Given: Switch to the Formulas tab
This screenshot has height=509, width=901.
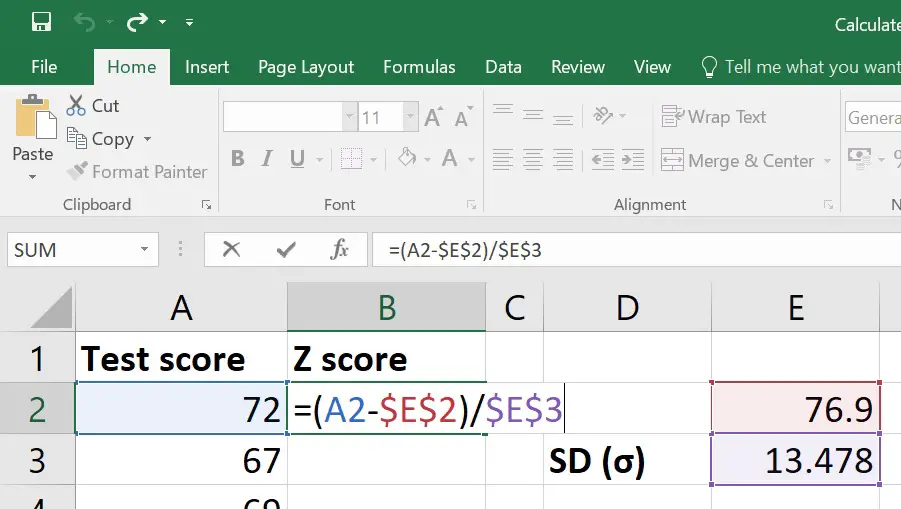Looking at the screenshot, I should [419, 67].
